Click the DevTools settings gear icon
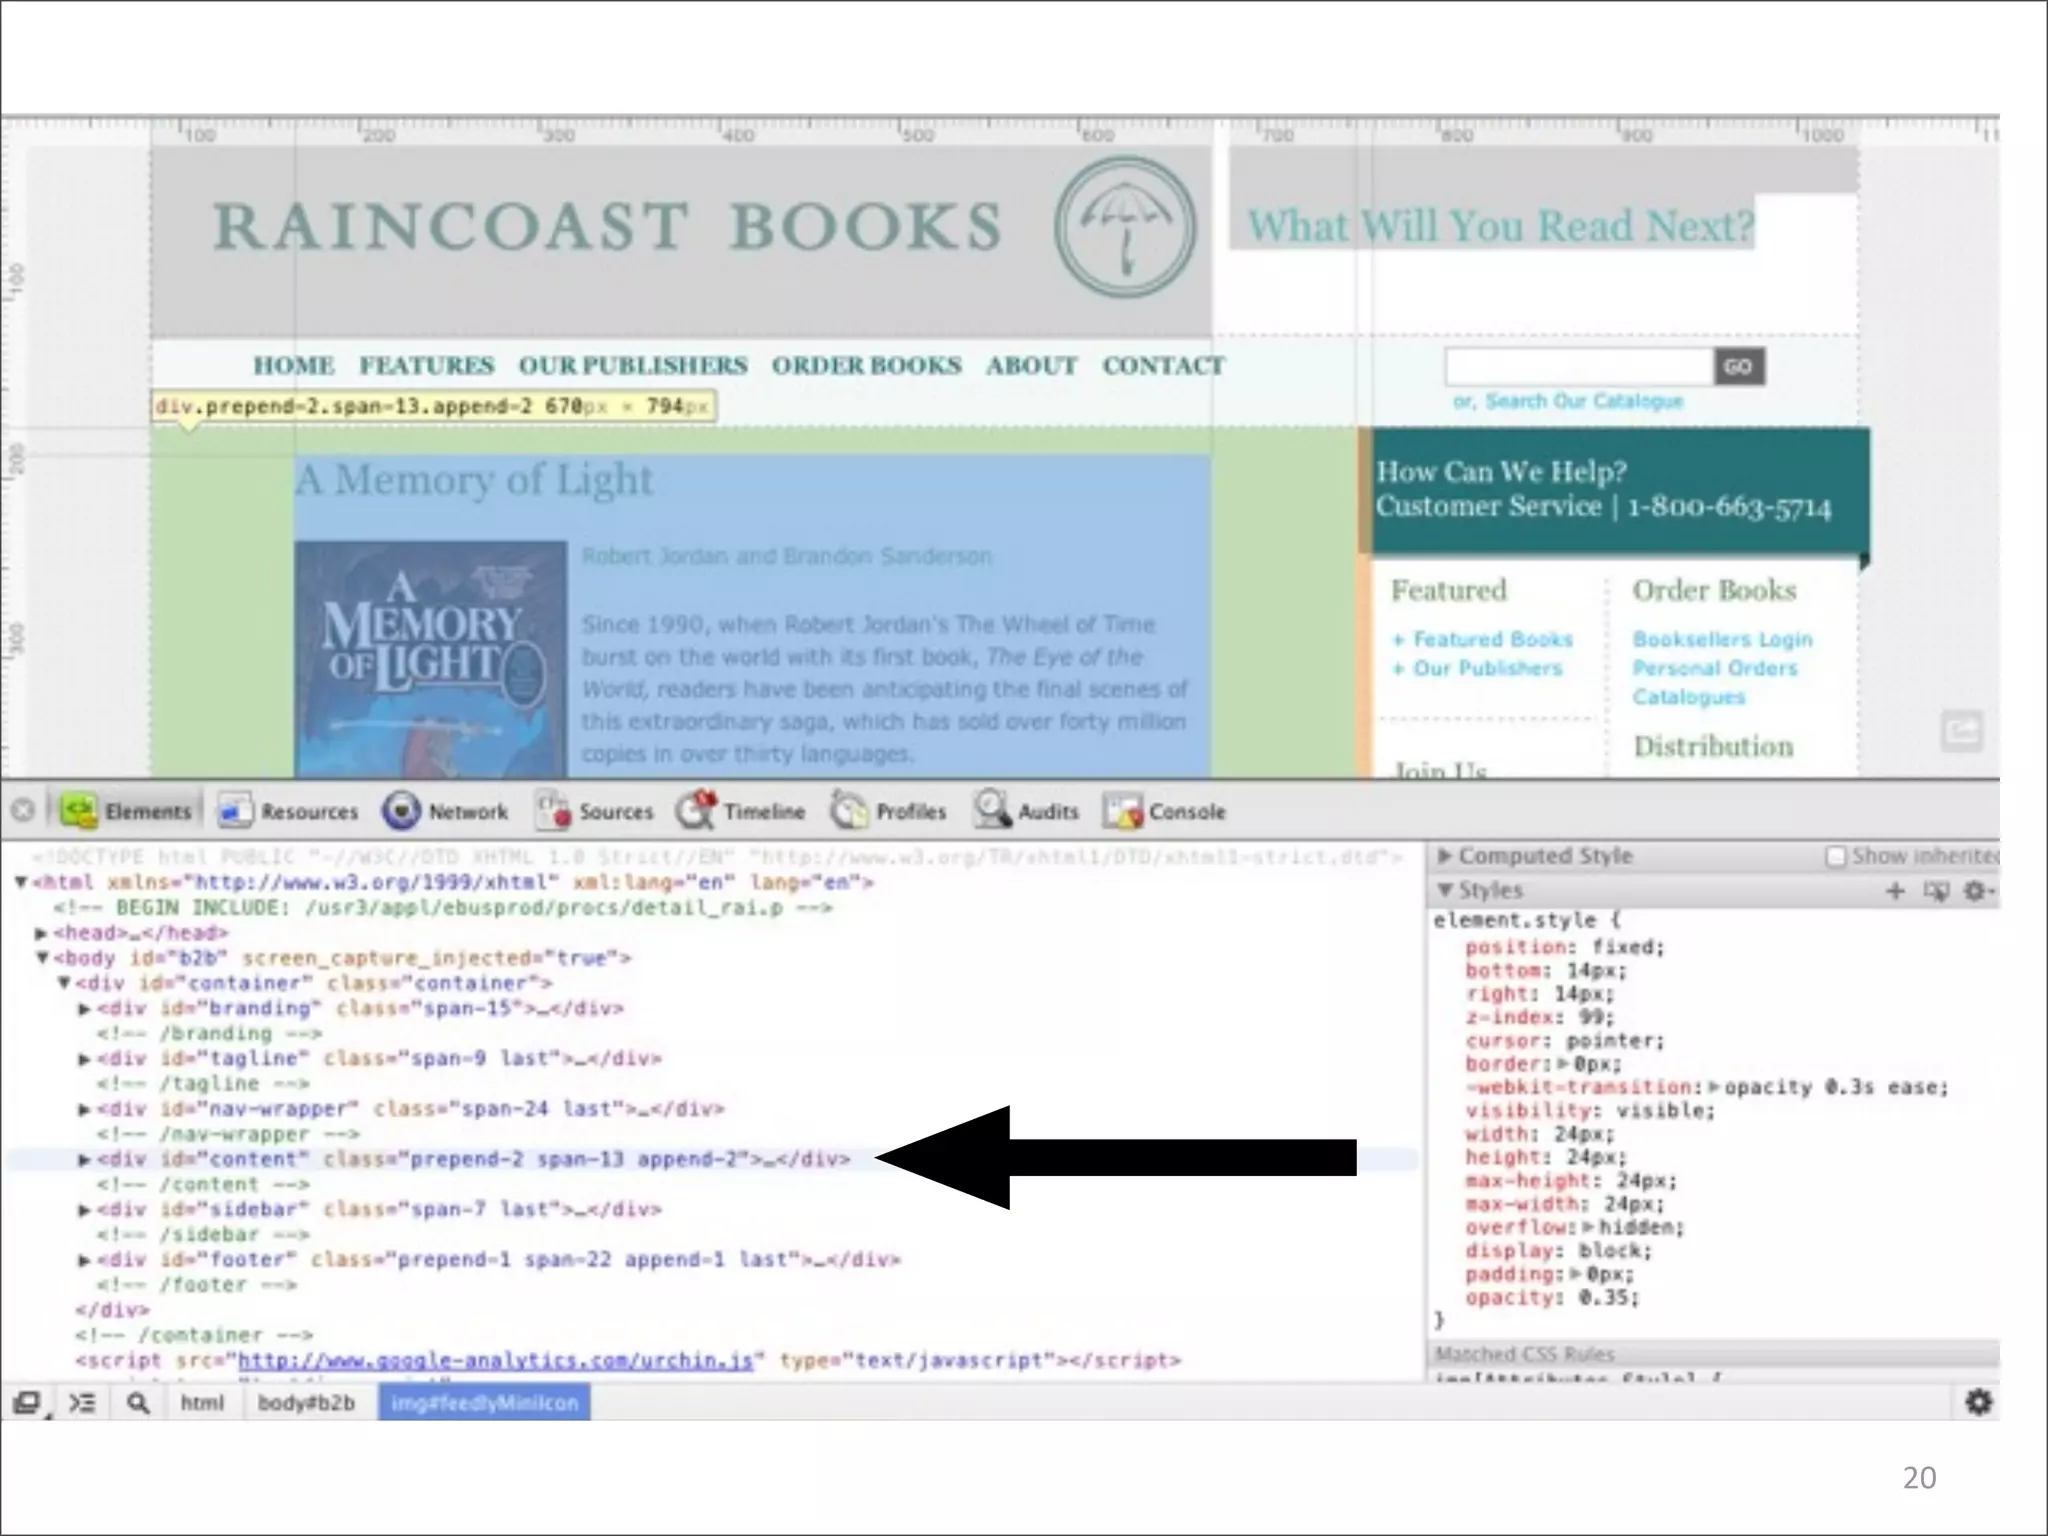Screen dimensions: 2048x1536 point(1978,1402)
